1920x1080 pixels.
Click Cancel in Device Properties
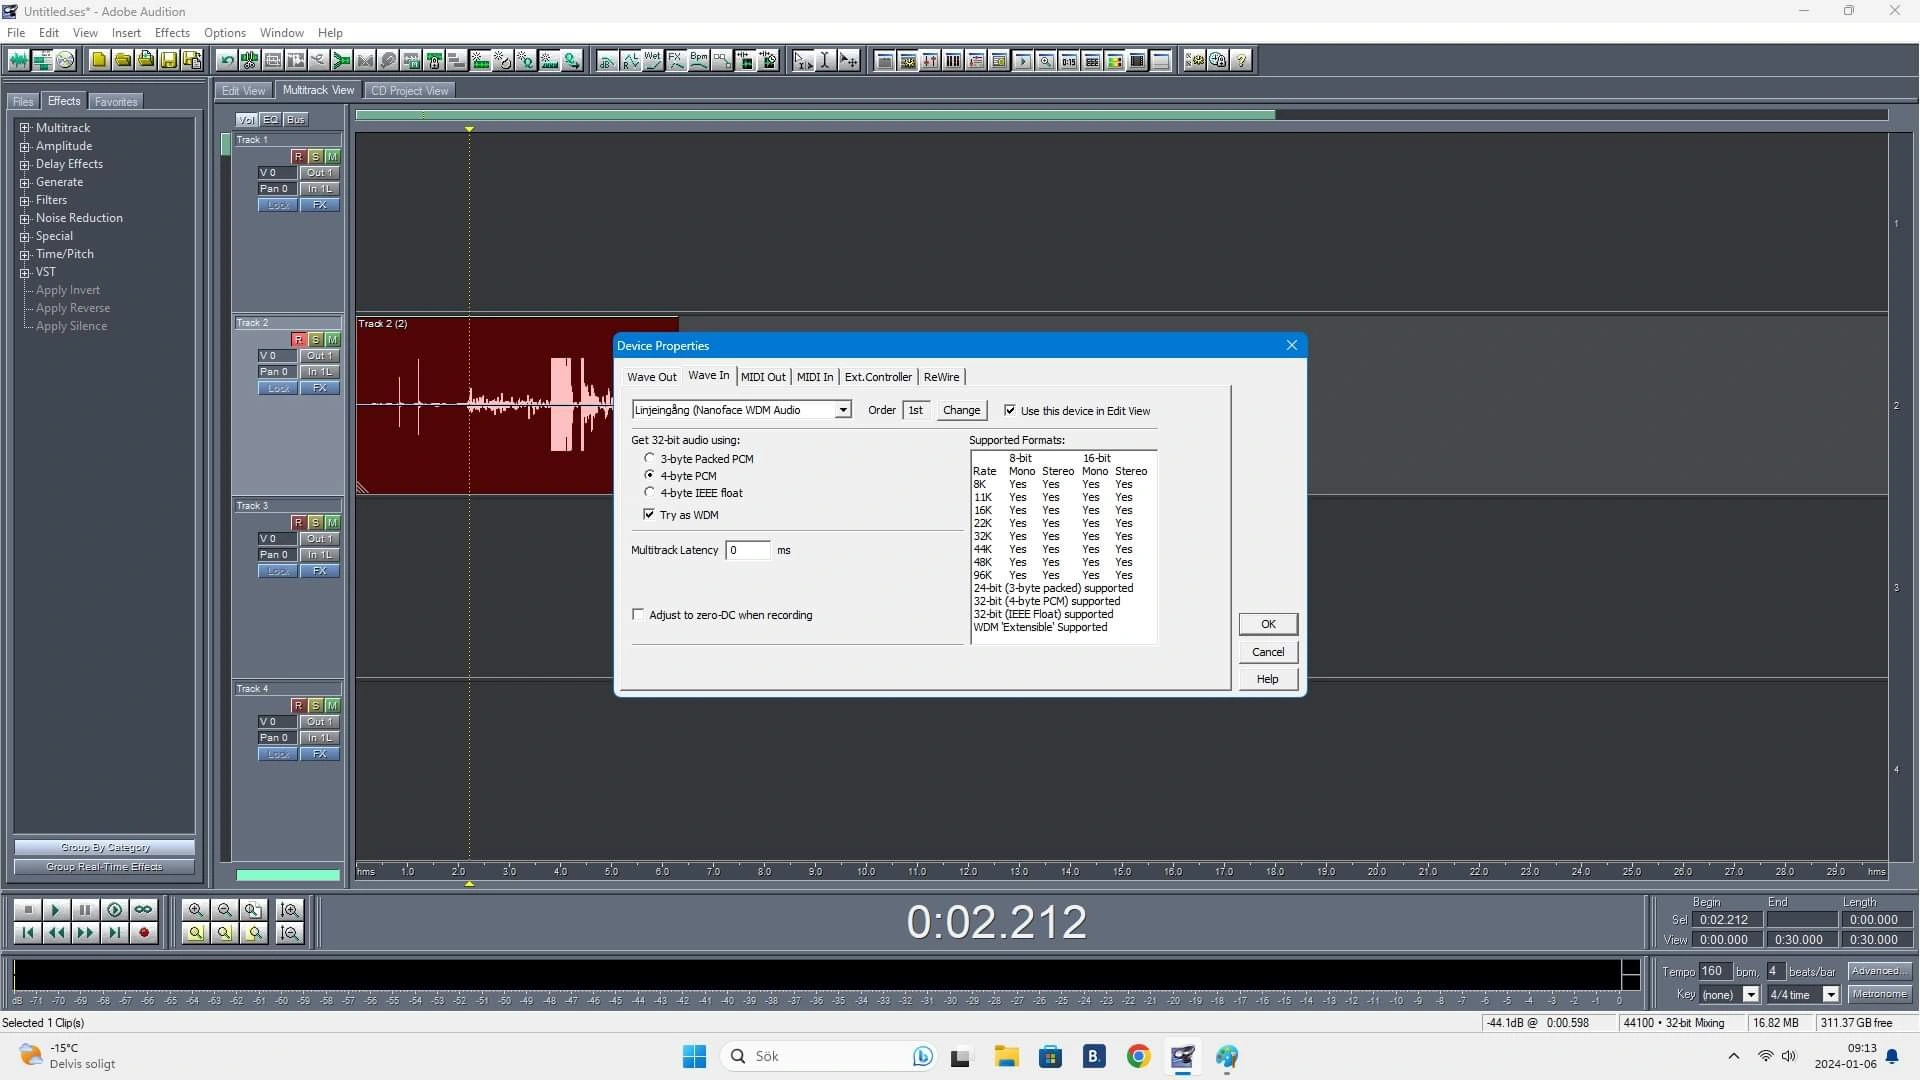(1268, 652)
